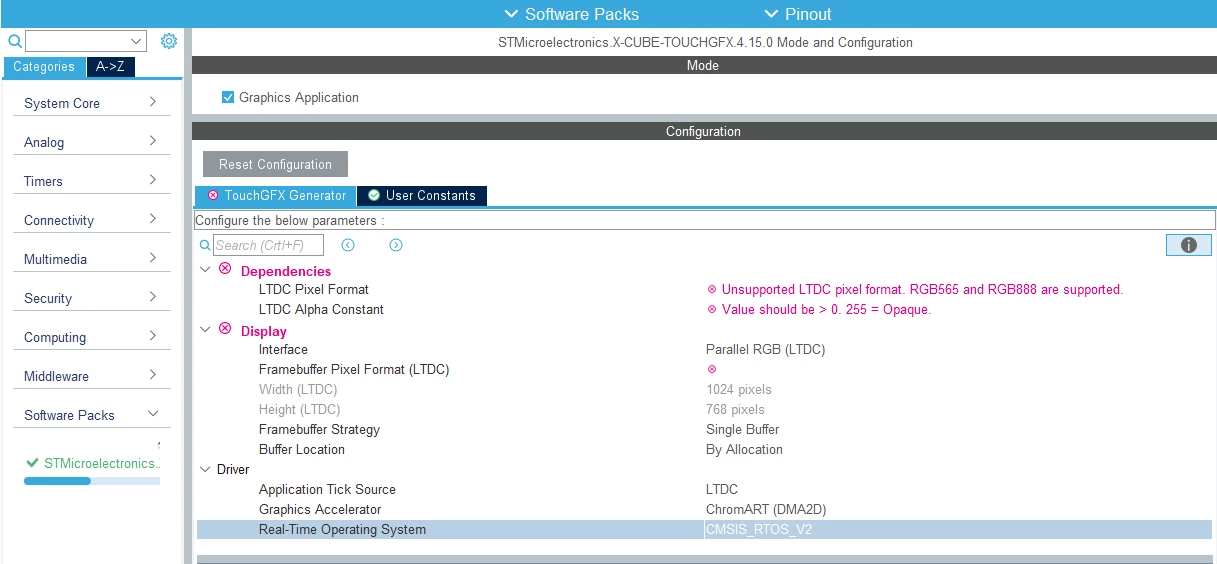Viewport: 1217px width, 564px height.
Task: Click the ChromART (DMA2D) value
Action: 766,509
